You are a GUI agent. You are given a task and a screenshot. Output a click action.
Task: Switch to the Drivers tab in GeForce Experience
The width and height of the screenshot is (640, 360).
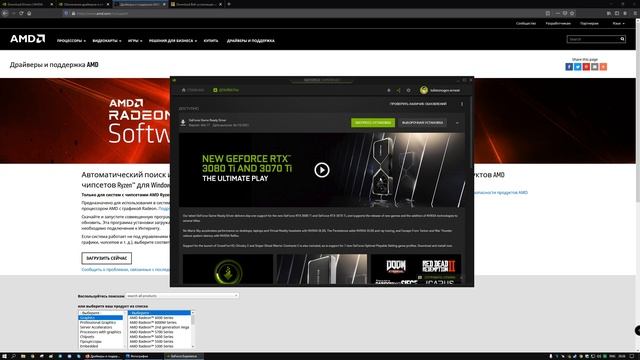click(x=226, y=90)
